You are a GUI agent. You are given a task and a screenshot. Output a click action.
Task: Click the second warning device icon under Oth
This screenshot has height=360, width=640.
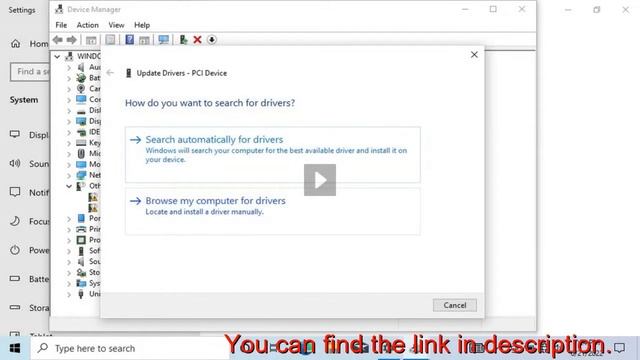[93, 208]
